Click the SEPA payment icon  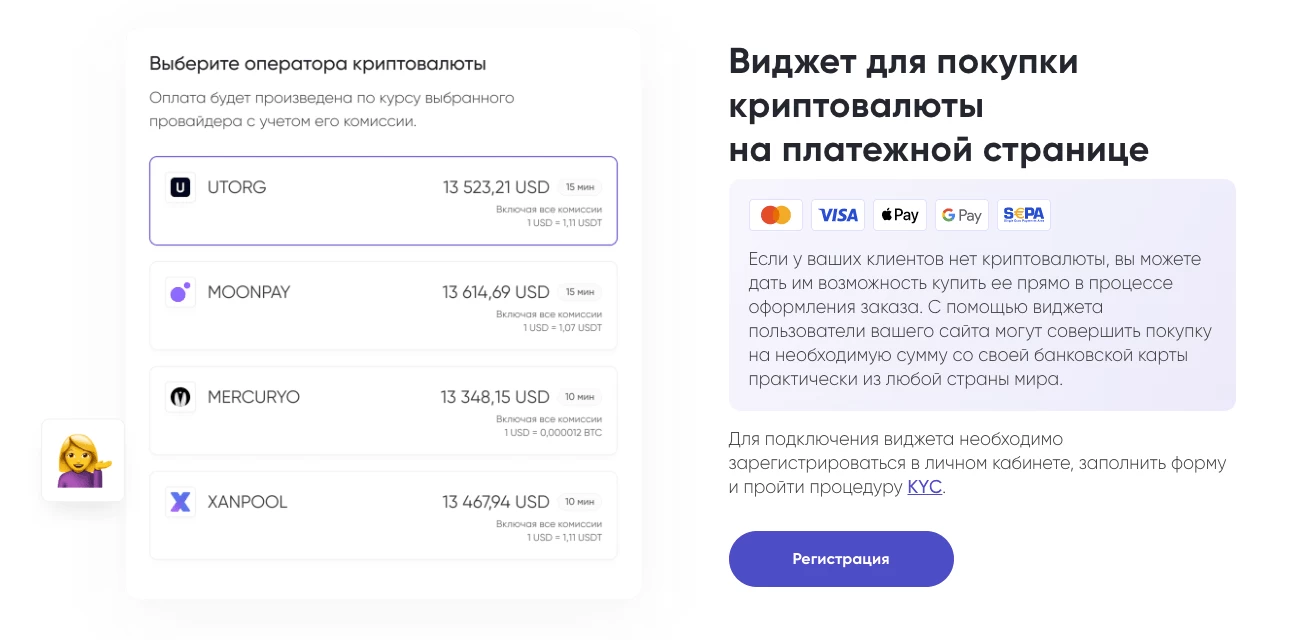click(1024, 215)
